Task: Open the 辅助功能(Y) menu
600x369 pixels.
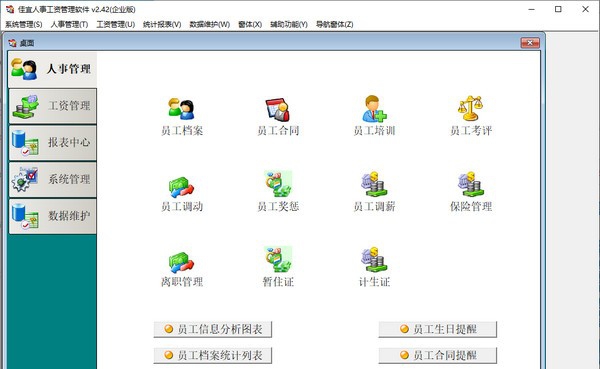Action: [289, 24]
